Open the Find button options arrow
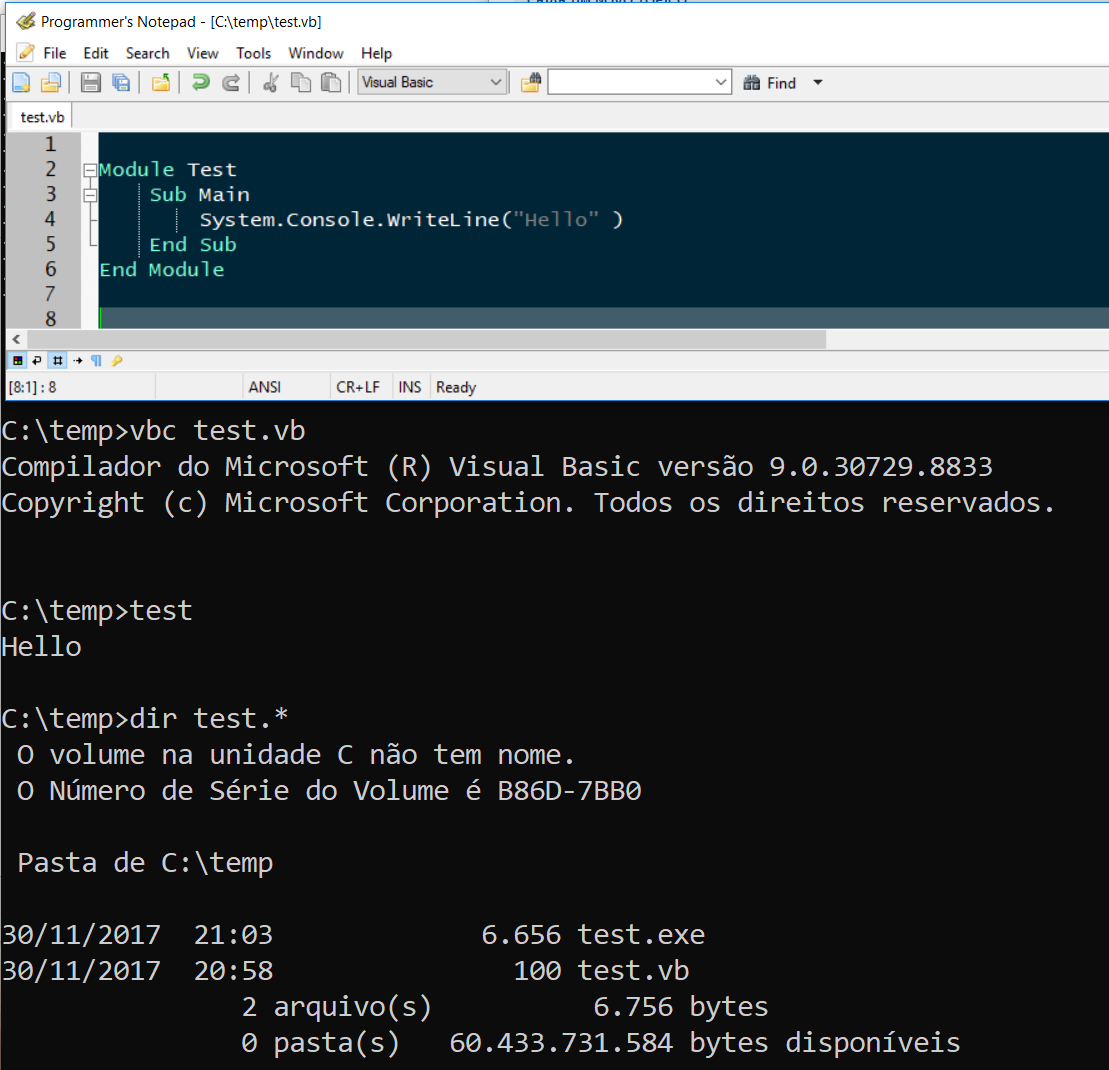Viewport: 1109px width, 1070px height. pyautogui.click(x=818, y=83)
